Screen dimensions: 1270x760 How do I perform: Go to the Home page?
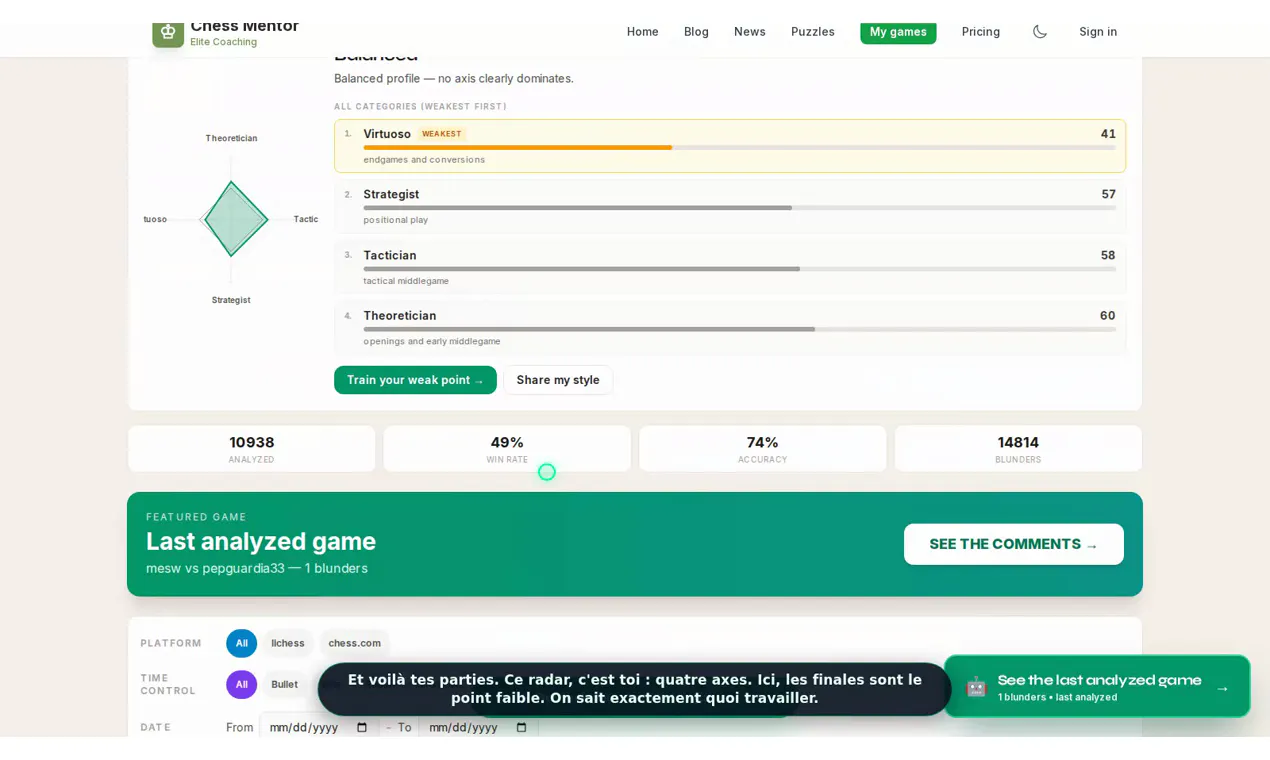tap(643, 32)
